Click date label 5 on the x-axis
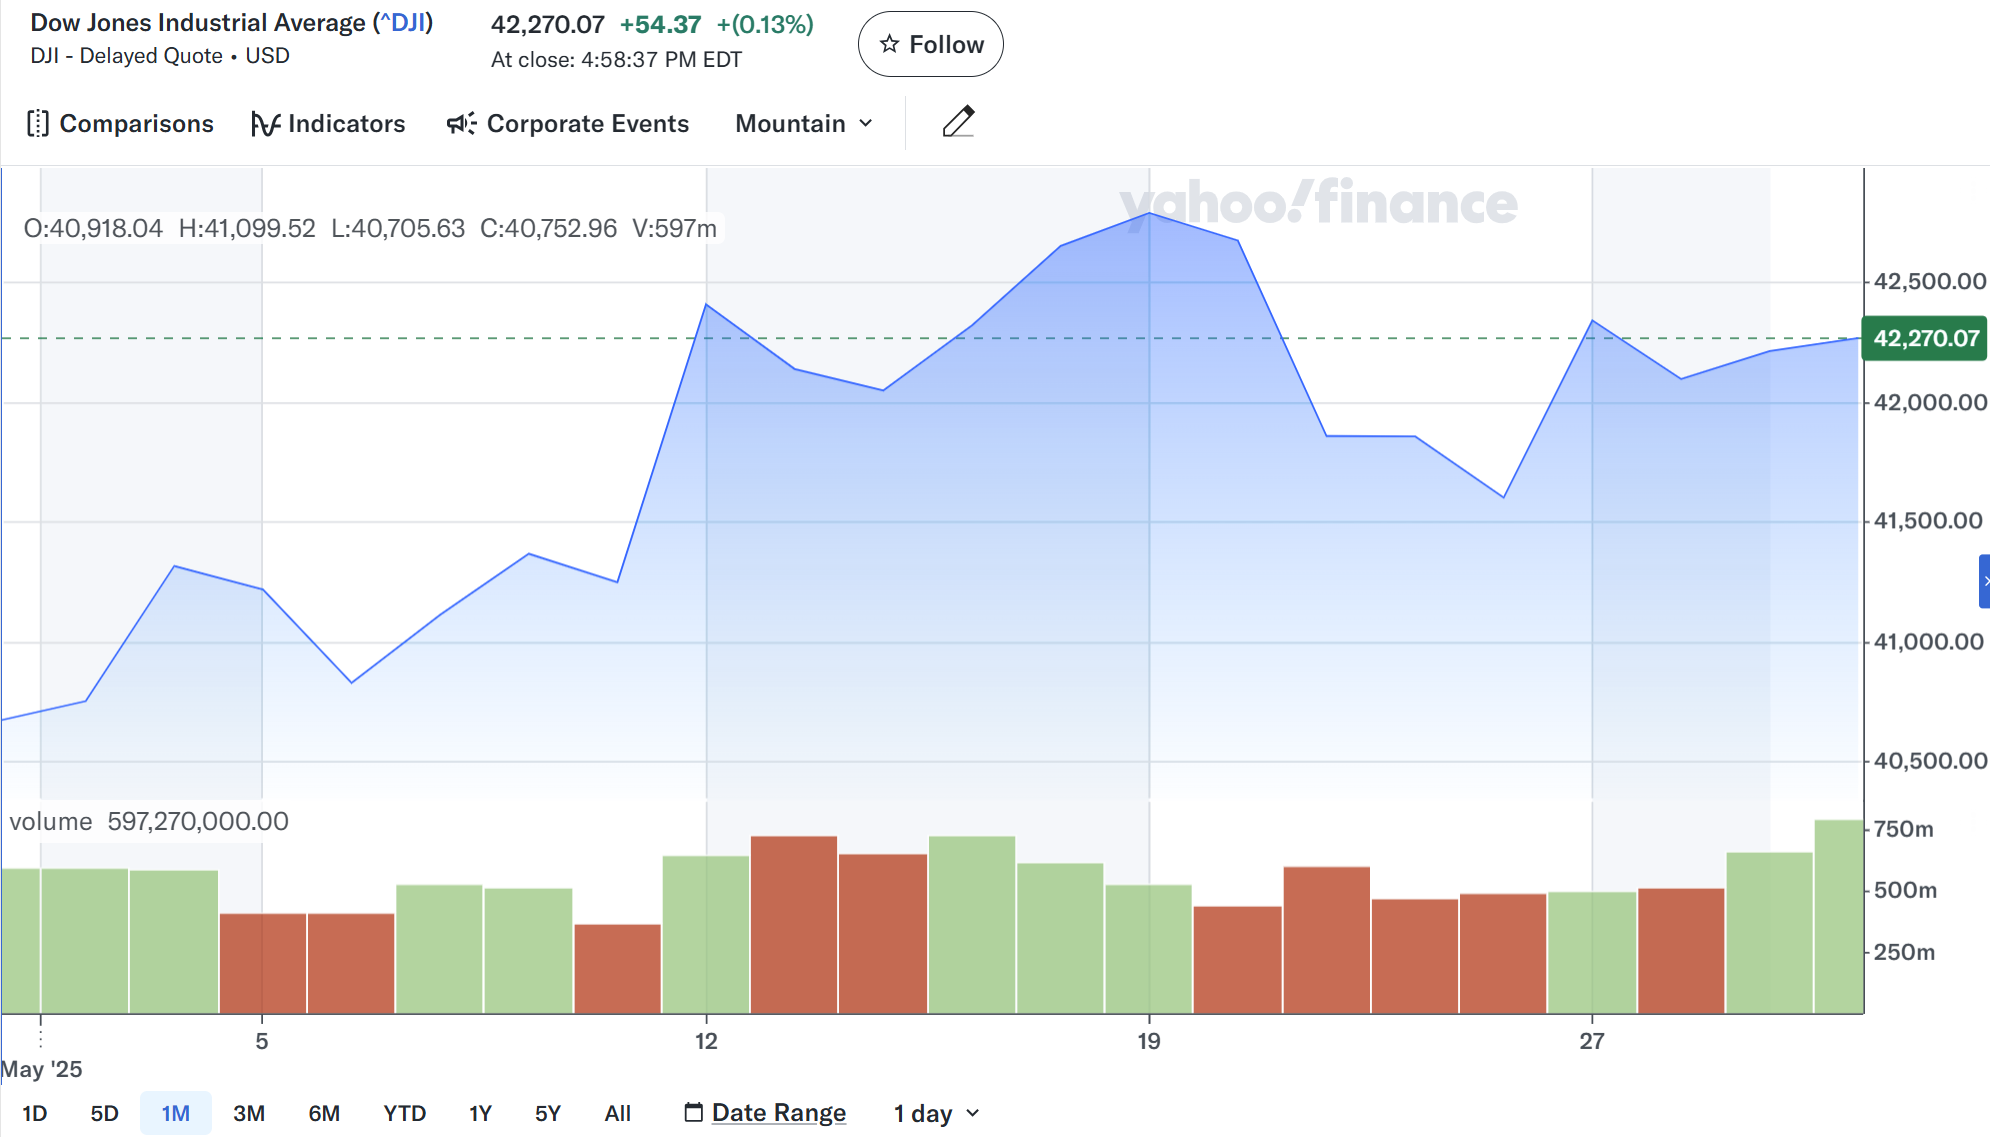Viewport: 1990px width, 1137px height. (x=262, y=1041)
